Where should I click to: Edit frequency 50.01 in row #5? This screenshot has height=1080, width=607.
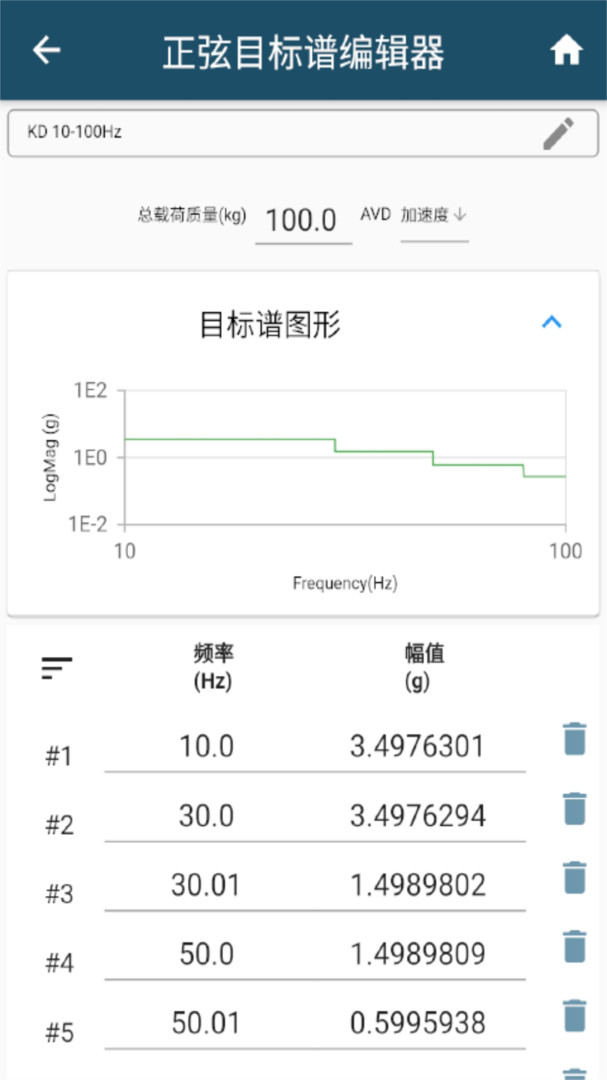pyautogui.click(x=207, y=1024)
